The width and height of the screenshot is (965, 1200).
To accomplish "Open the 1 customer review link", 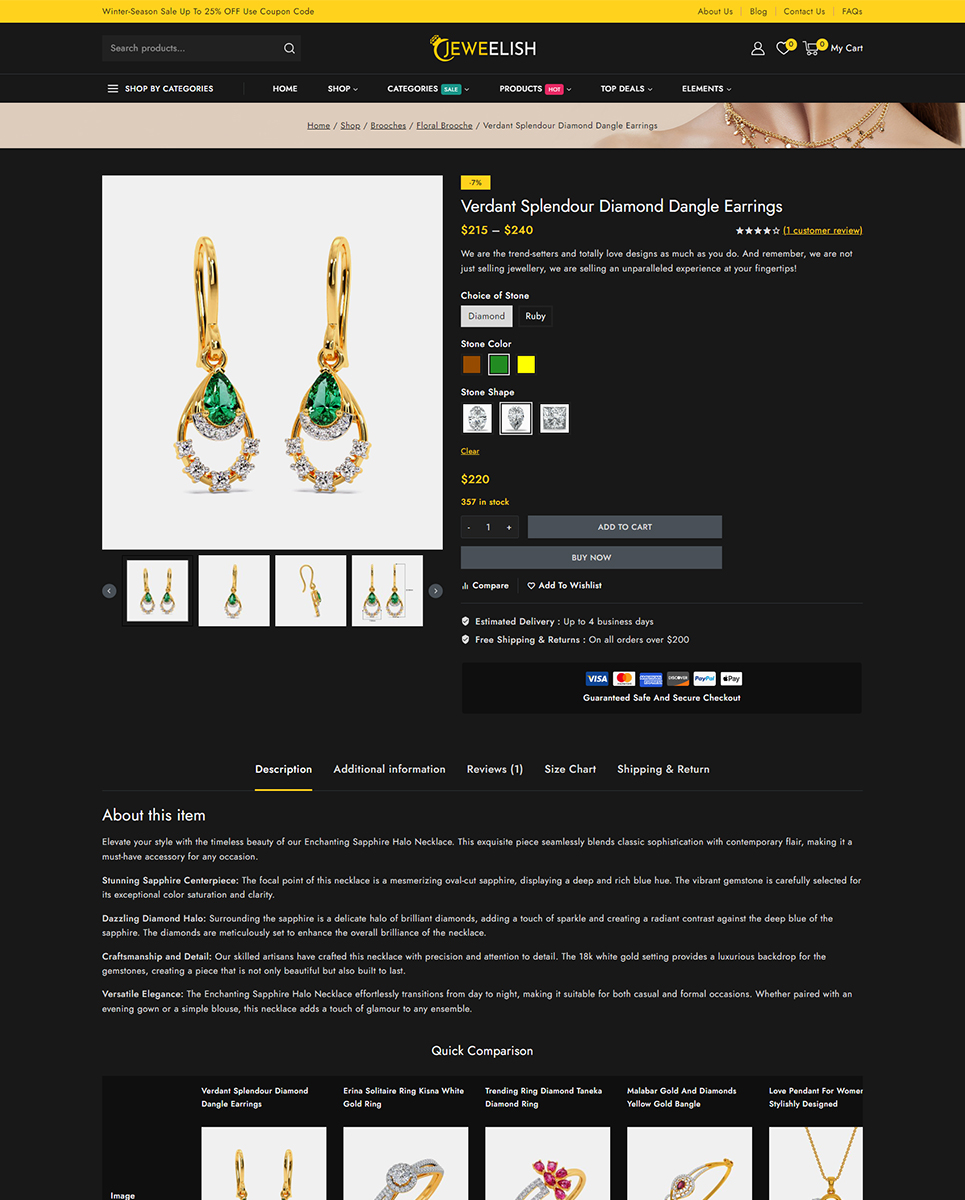I will click(822, 231).
